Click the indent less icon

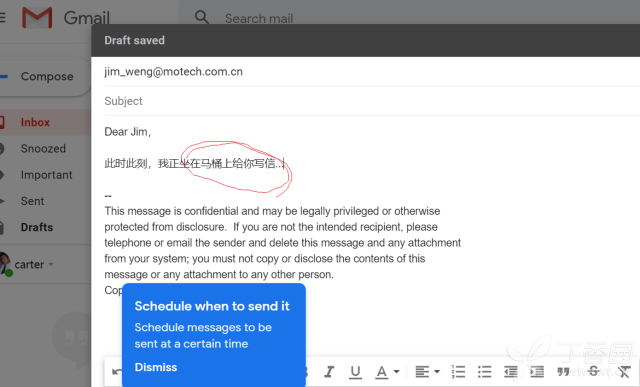tap(511, 371)
